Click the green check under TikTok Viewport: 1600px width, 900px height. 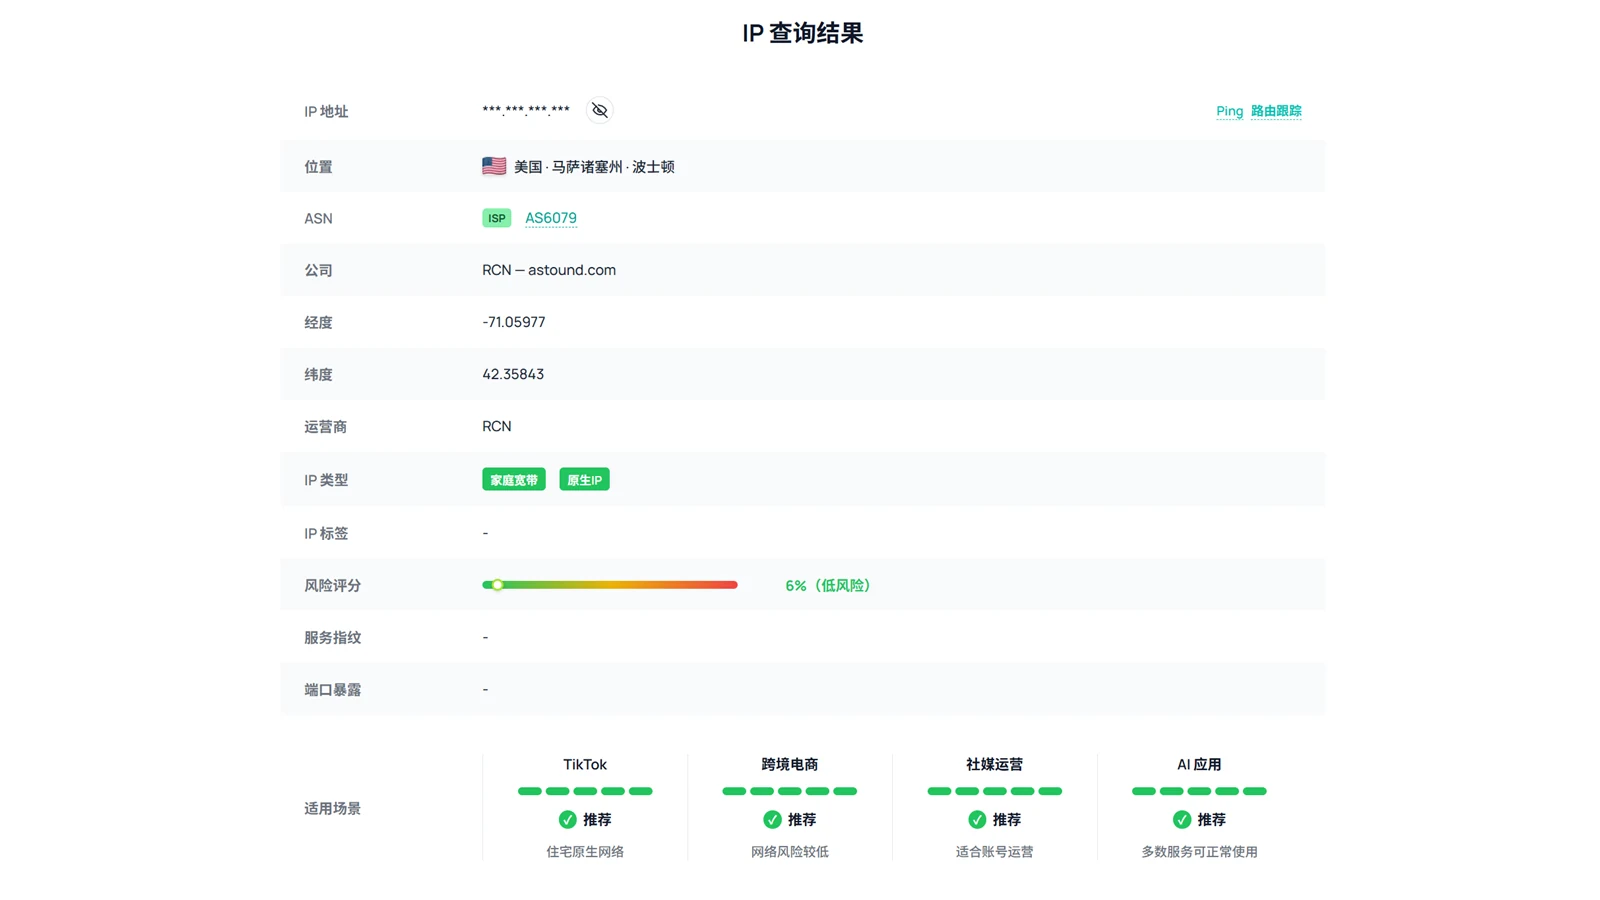pyautogui.click(x=567, y=819)
